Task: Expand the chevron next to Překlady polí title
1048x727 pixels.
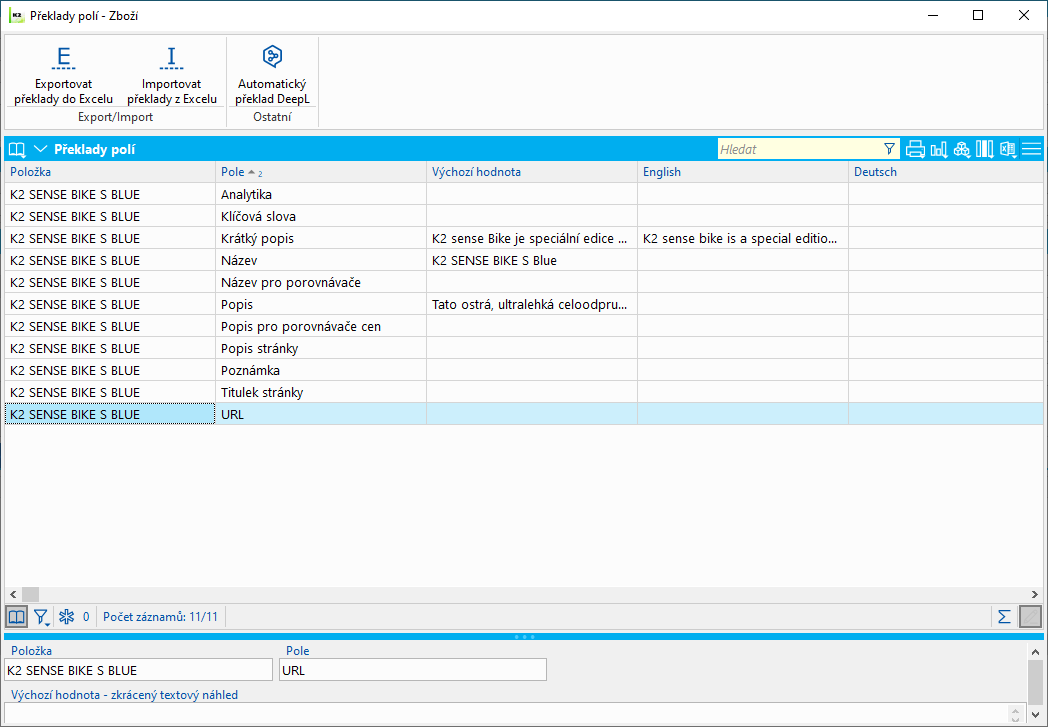Action: [x=40, y=149]
